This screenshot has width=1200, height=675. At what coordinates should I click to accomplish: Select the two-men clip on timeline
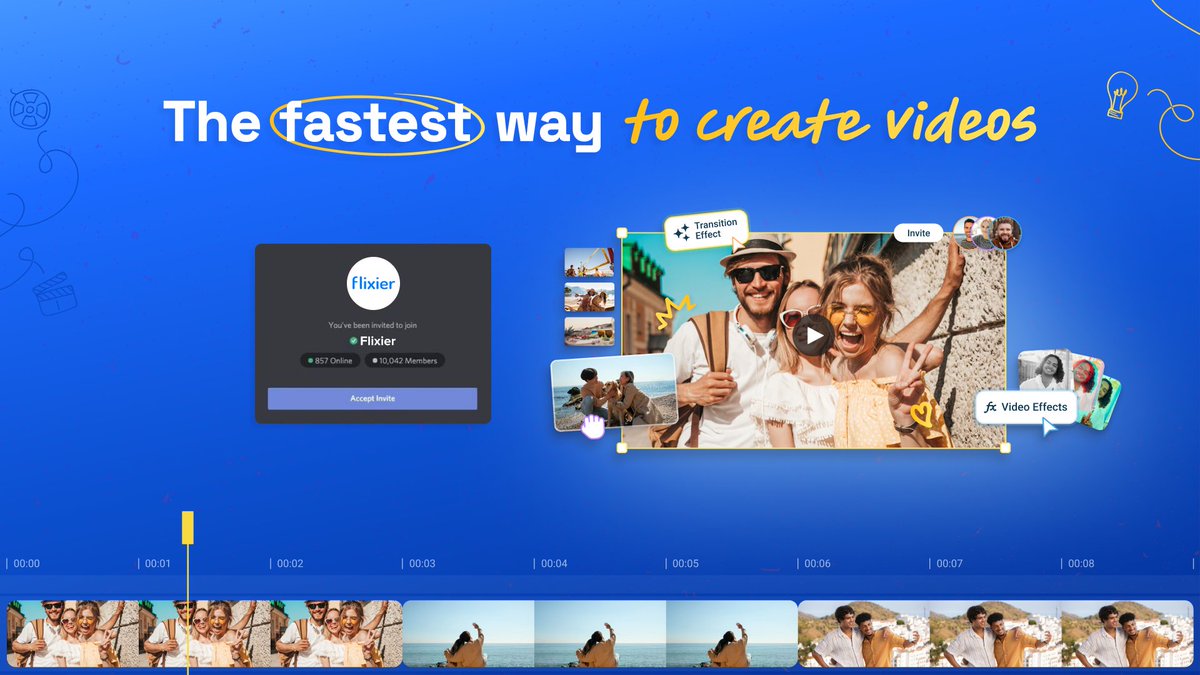point(996,634)
